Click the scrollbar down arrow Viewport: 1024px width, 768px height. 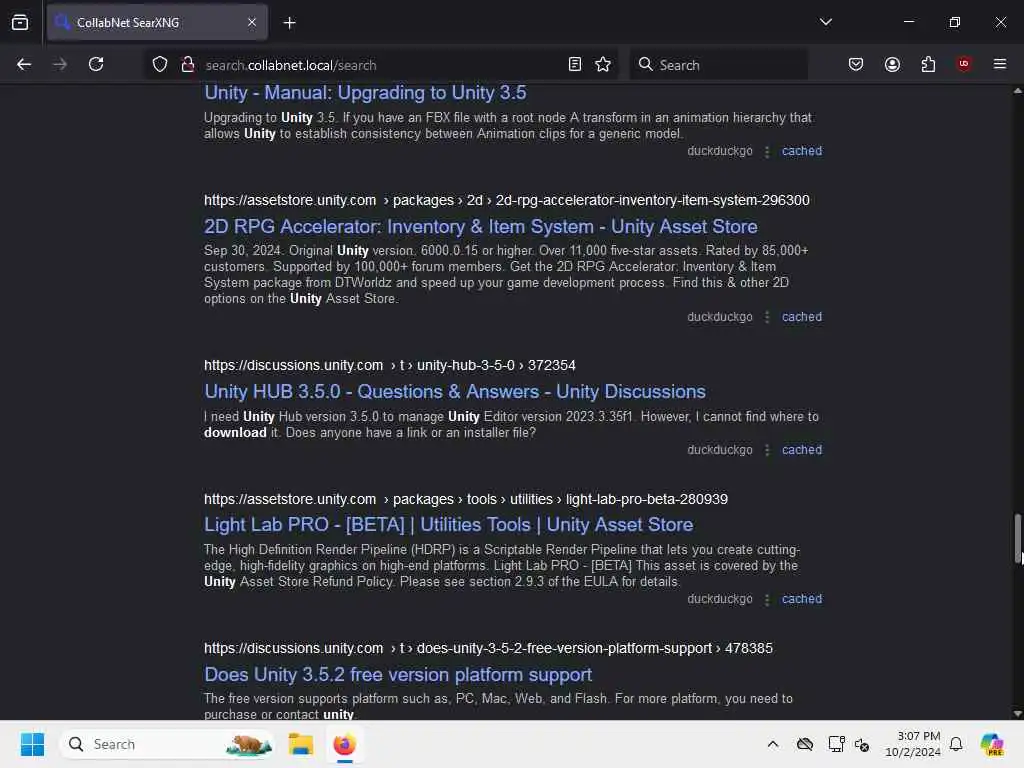pos(1017,714)
